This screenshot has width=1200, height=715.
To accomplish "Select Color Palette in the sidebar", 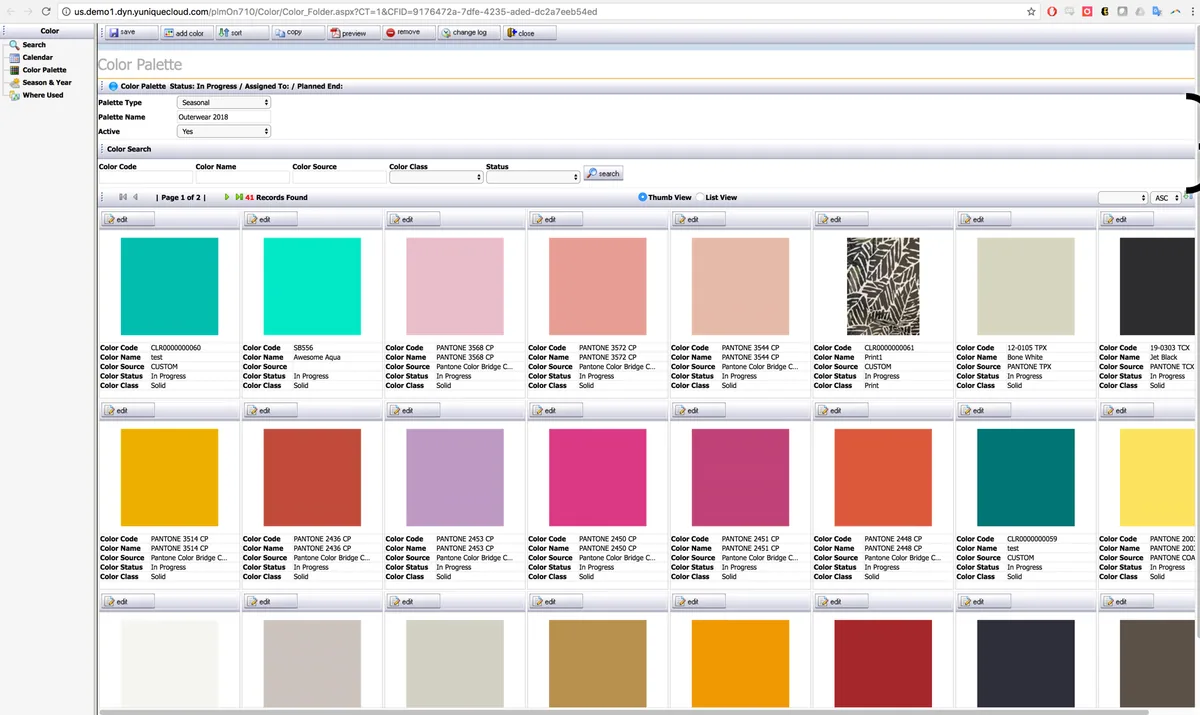I will point(45,70).
